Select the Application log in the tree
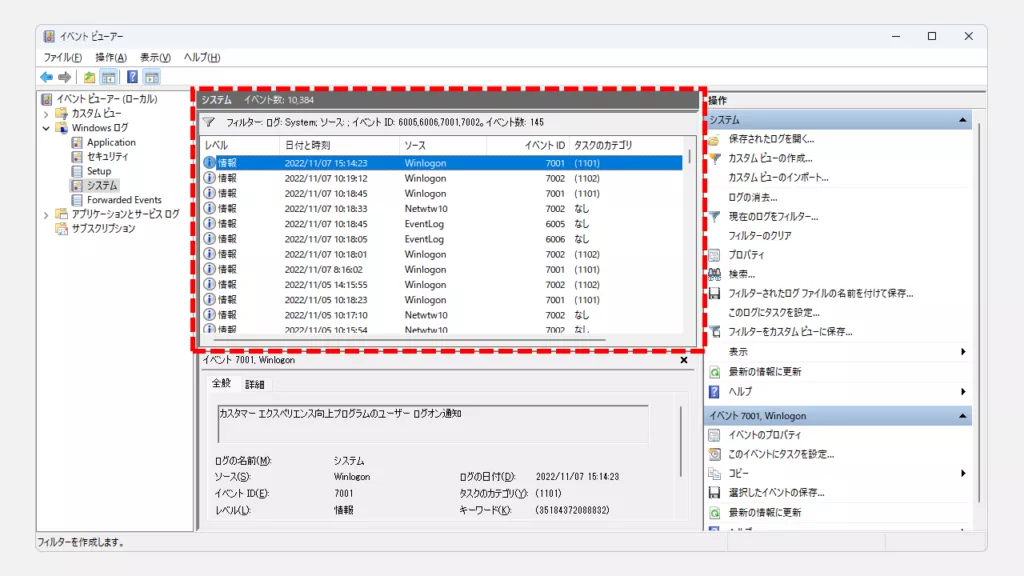 tap(110, 143)
